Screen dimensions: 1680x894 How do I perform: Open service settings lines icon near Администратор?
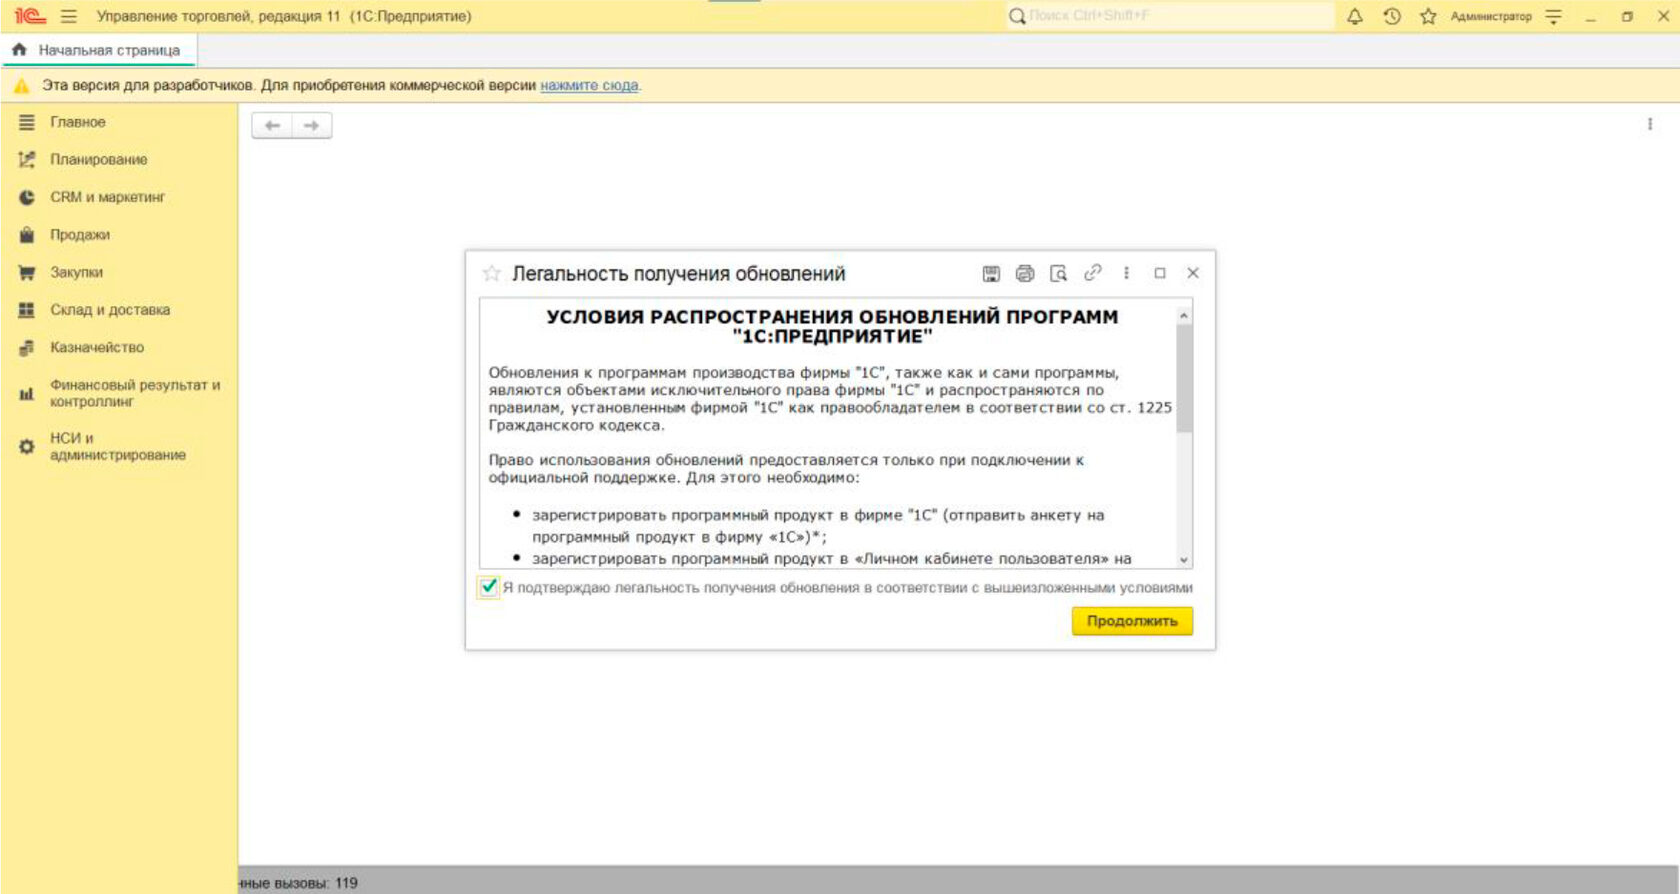point(1553,16)
